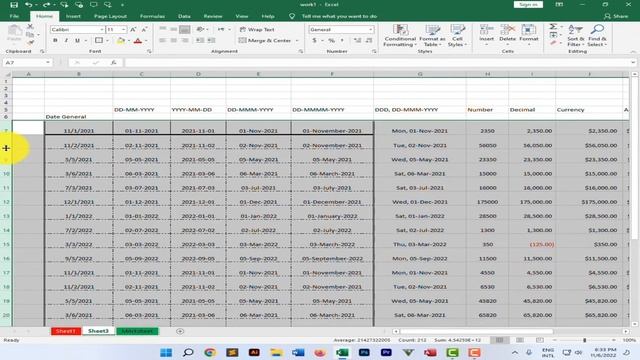Switch to Page Layout view in status bar
640x360 pixels.
coord(520,340)
